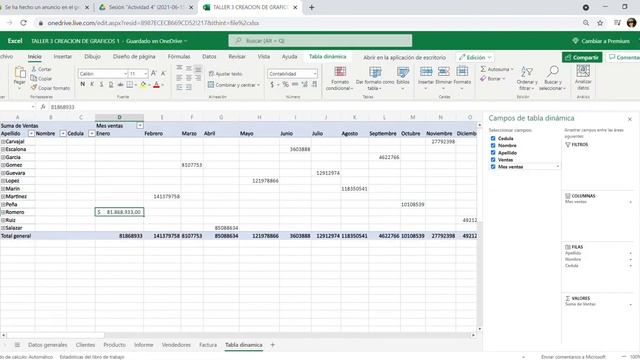Click the cell borders icon
Viewport: 640px width, 360px height.
click(x=129, y=84)
